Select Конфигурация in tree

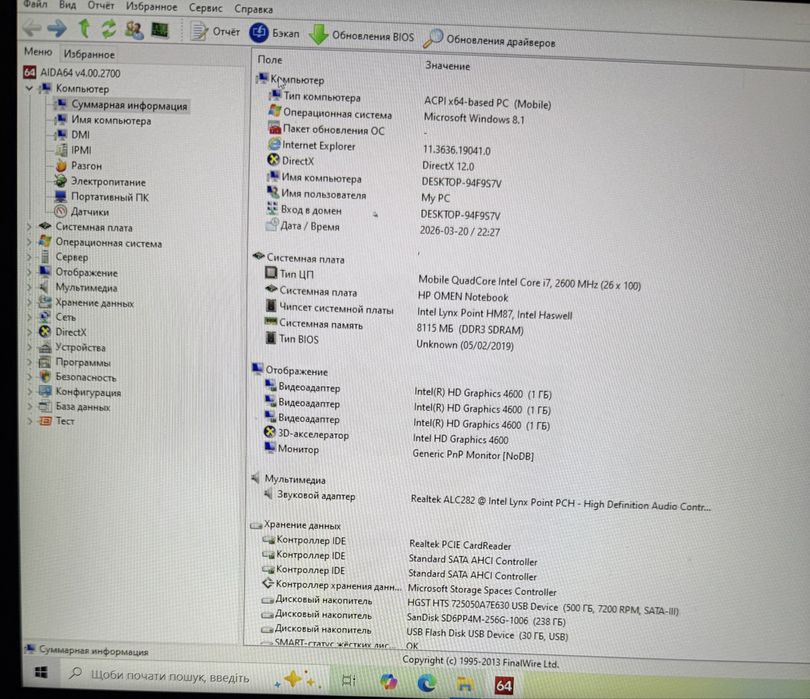pyautogui.click(x=88, y=392)
